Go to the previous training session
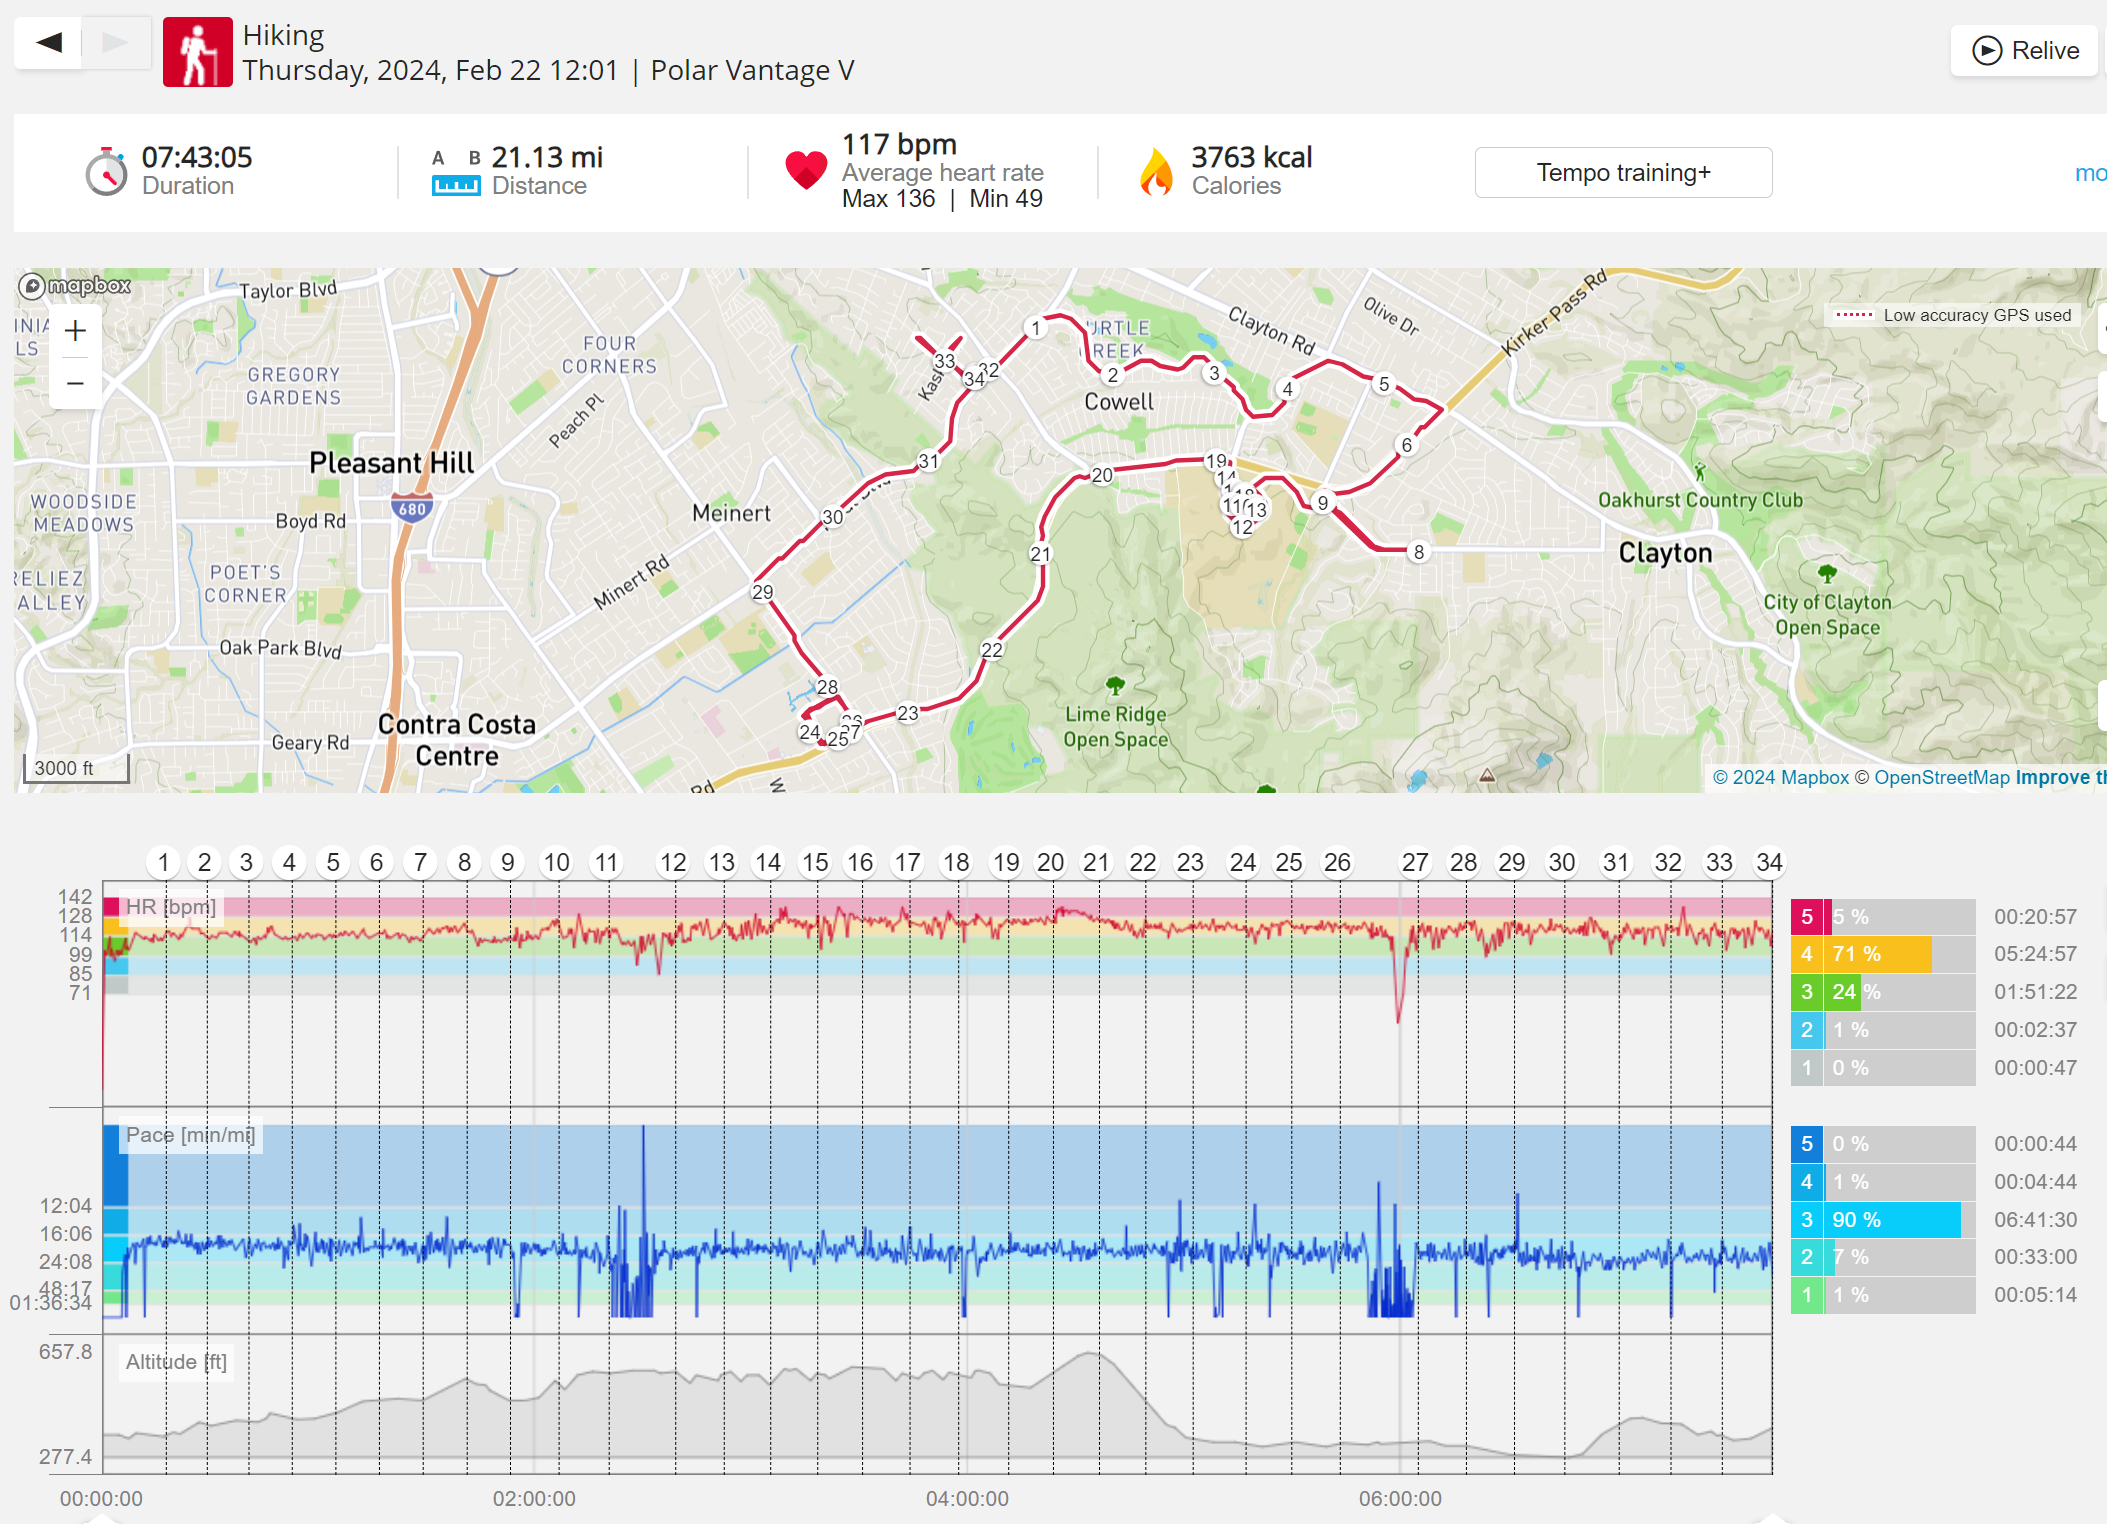 pyautogui.click(x=48, y=42)
